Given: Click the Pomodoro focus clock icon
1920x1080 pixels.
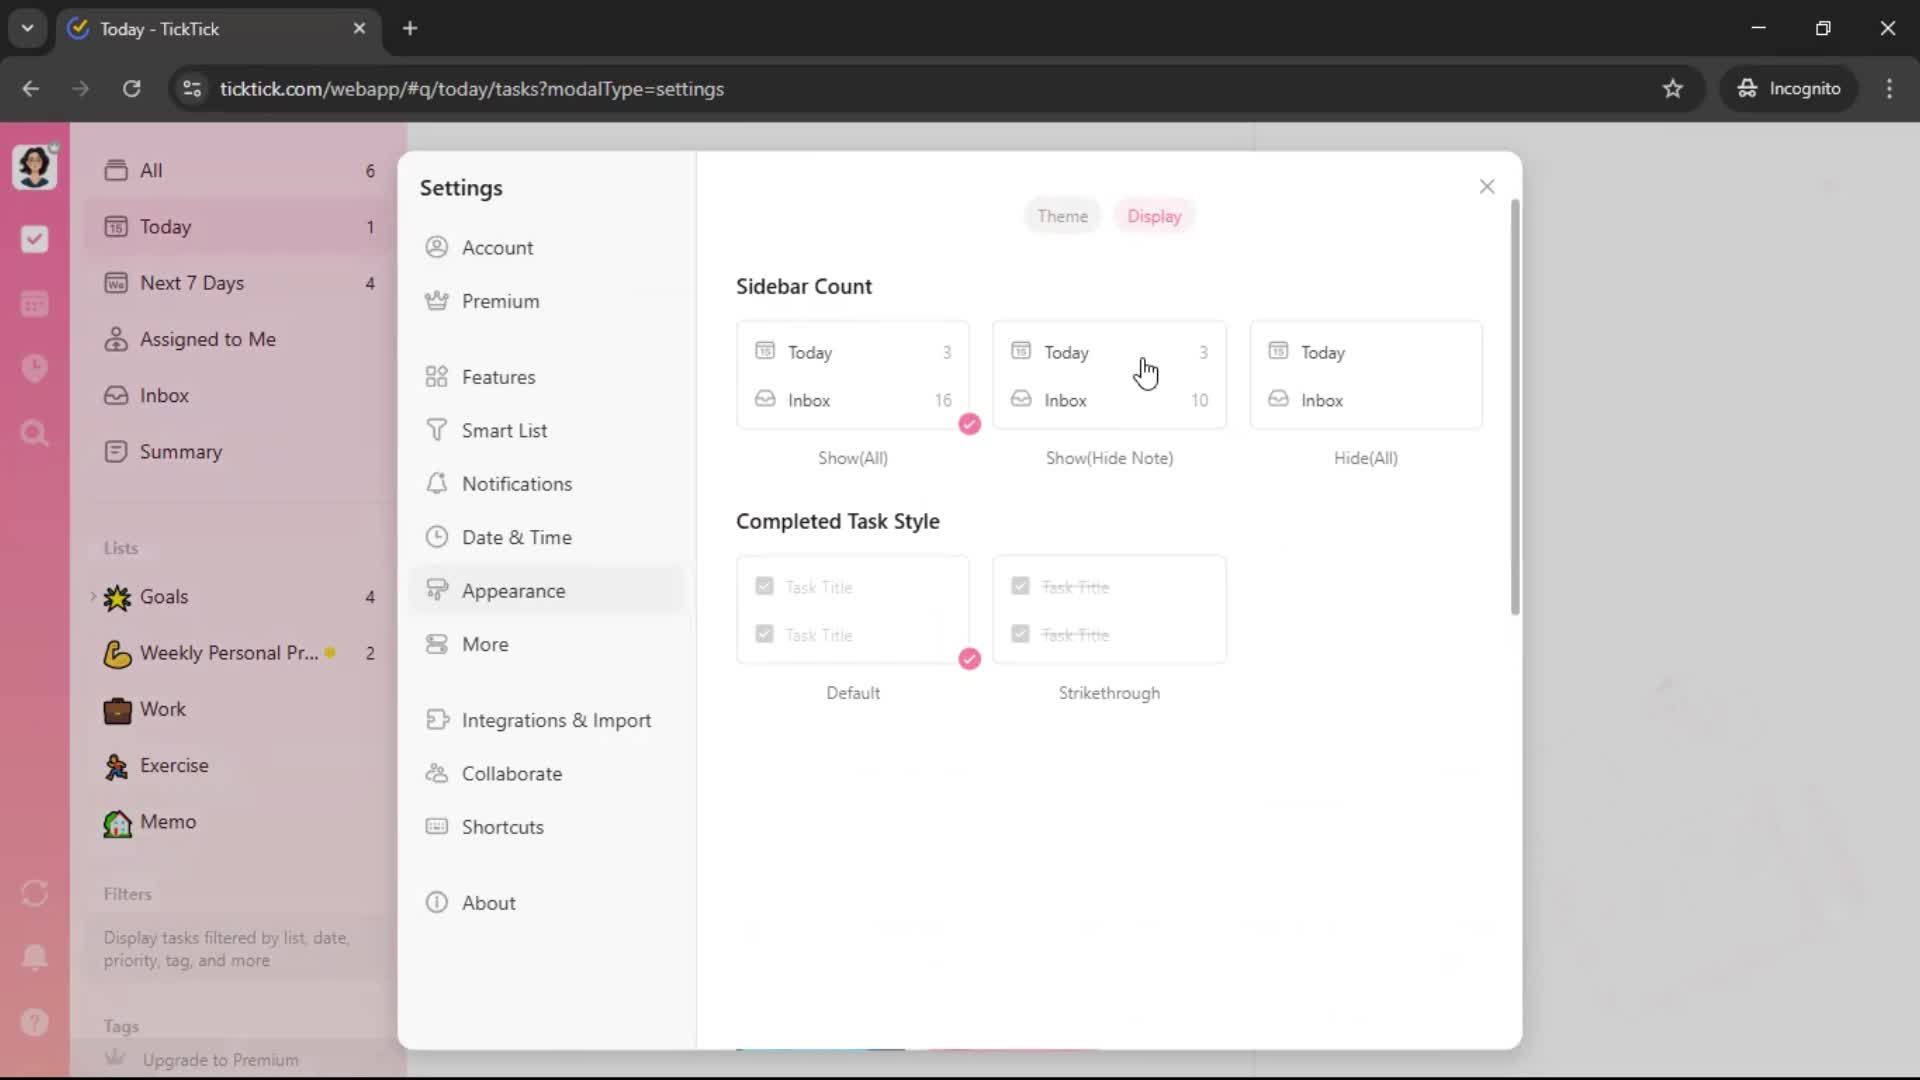Looking at the screenshot, I should [x=35, y=368].
